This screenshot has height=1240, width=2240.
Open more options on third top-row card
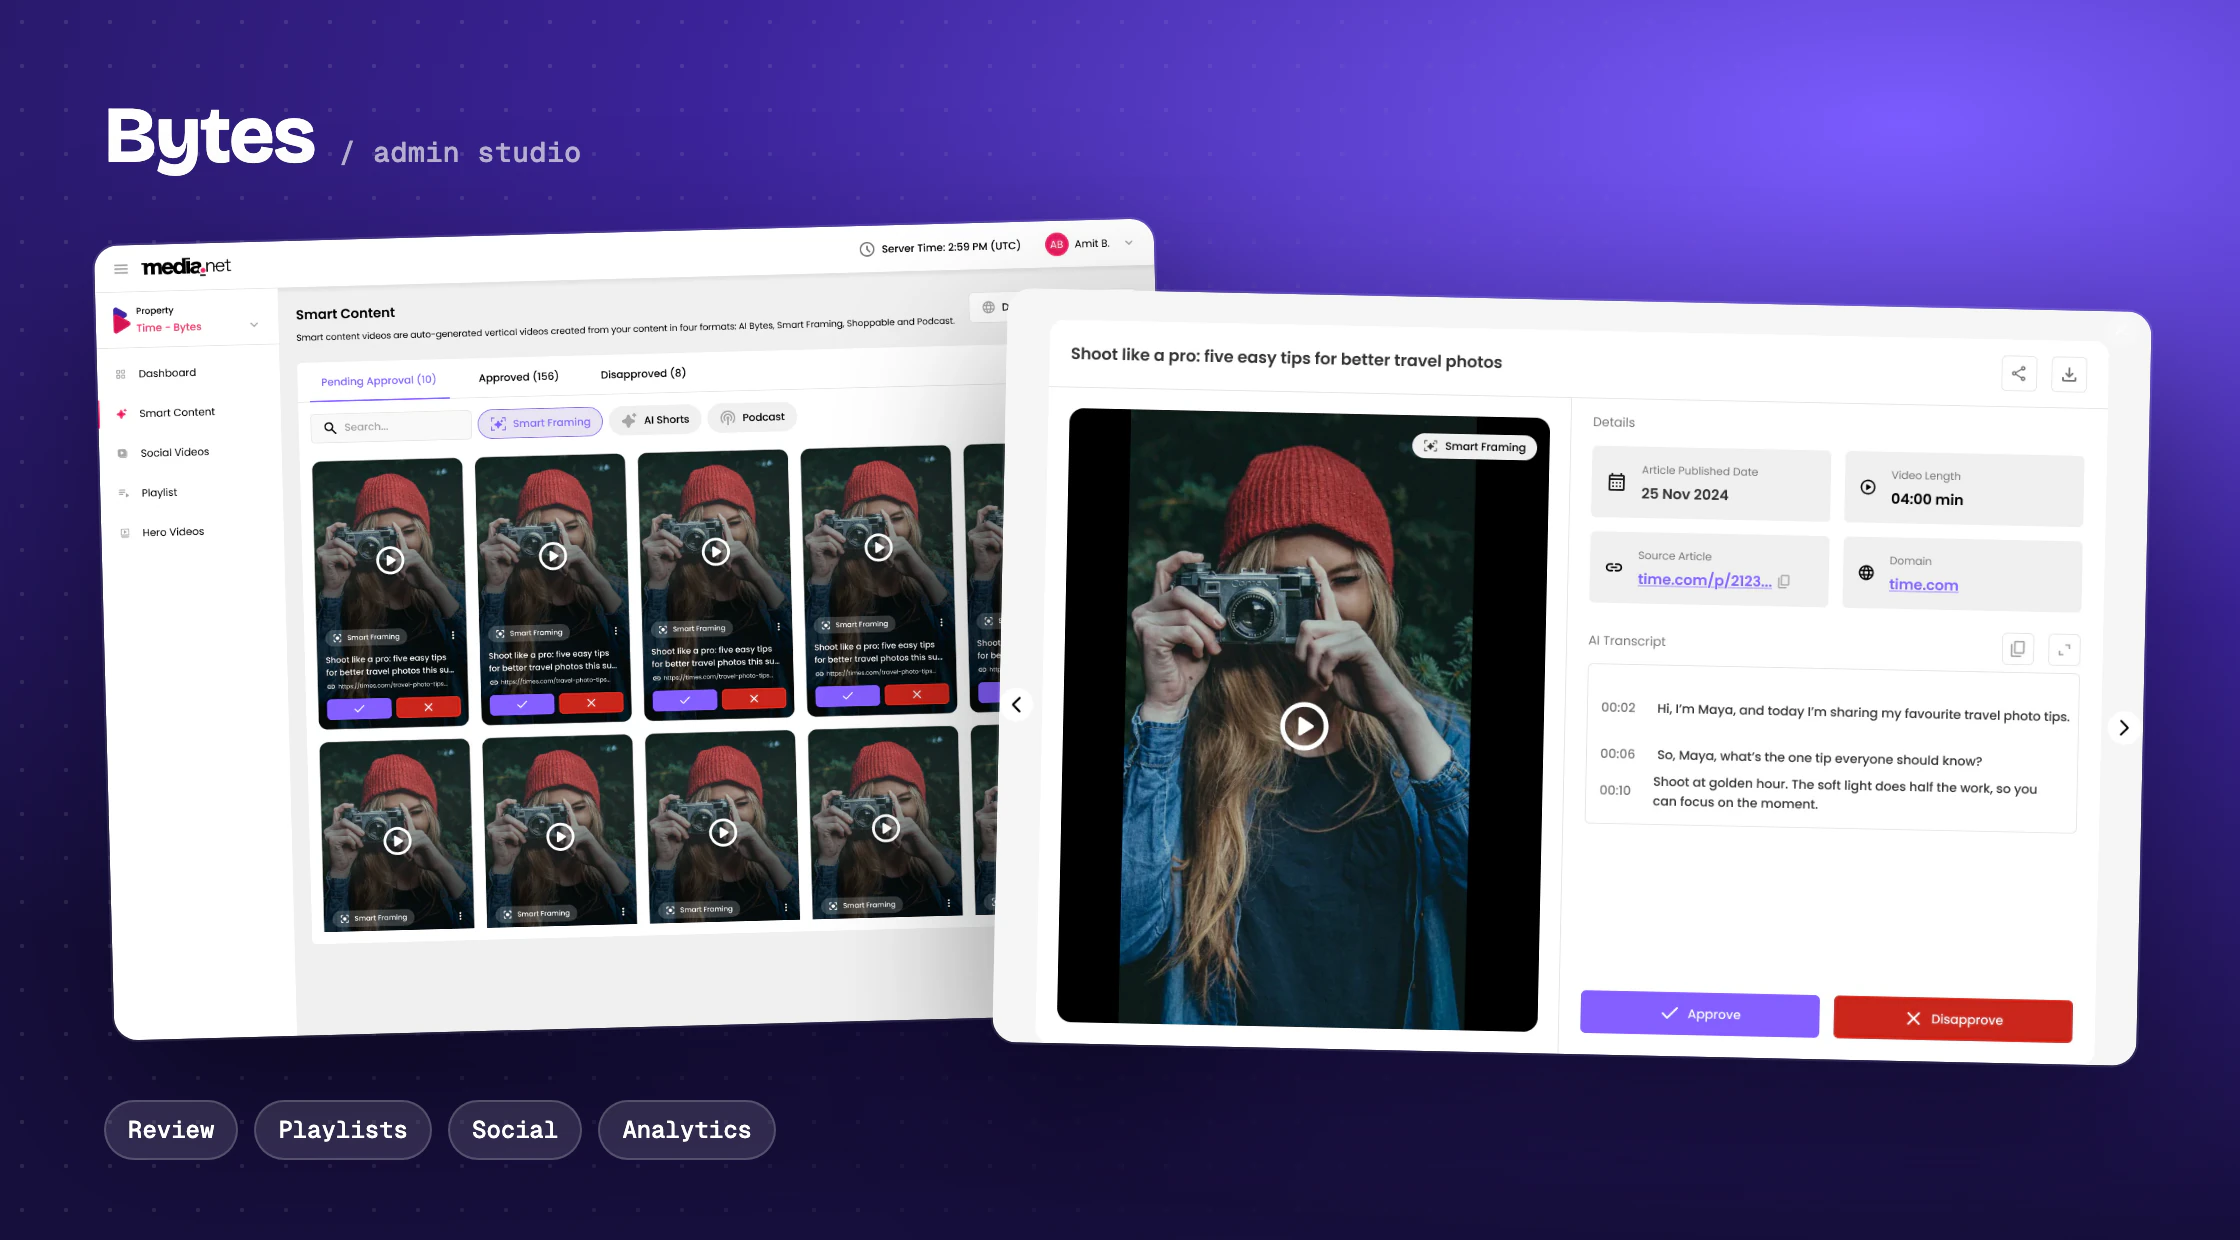tap(779, 627)
